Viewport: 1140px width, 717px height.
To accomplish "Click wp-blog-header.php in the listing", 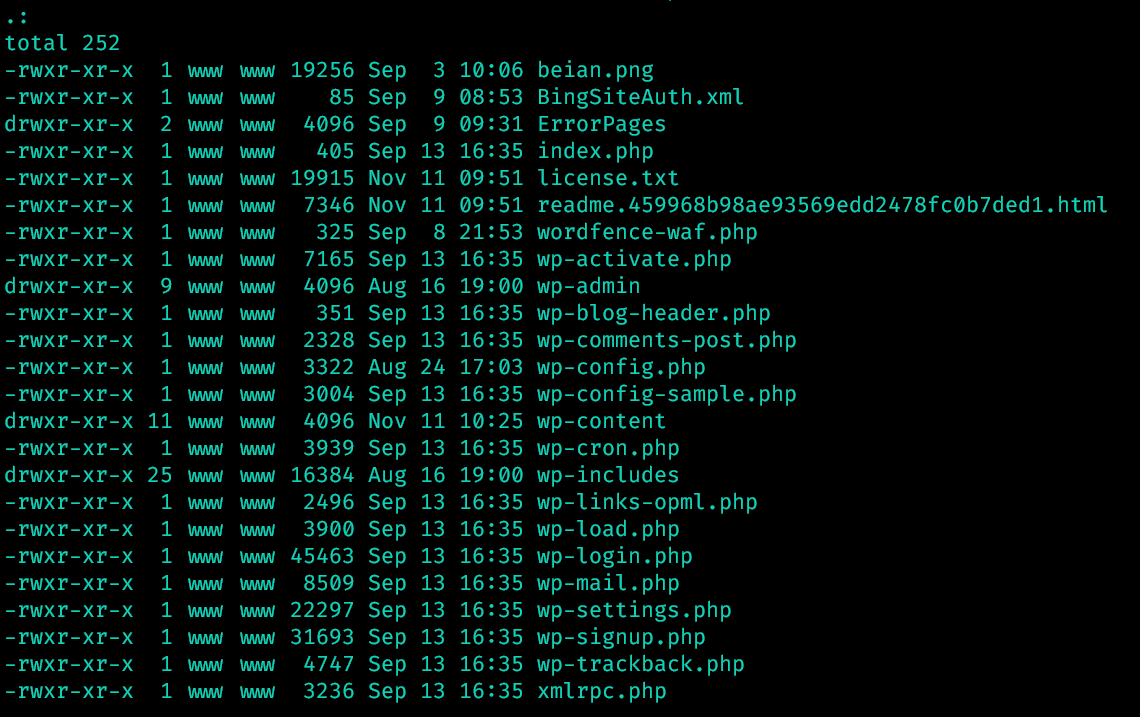I will (x=653, y=313).
